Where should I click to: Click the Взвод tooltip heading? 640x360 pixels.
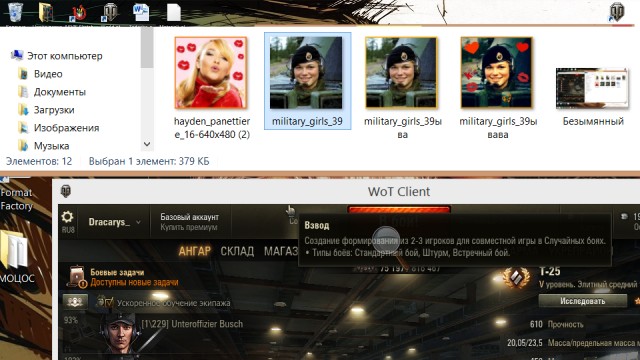317,226
